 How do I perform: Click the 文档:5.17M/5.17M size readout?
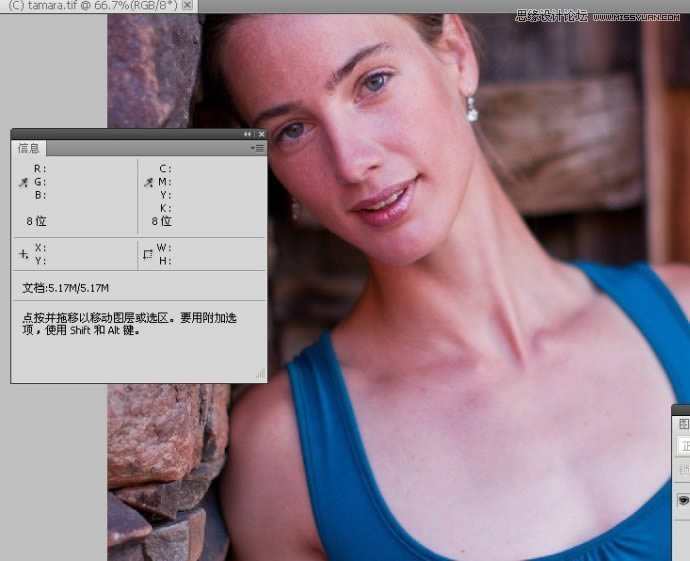(66, 288)
